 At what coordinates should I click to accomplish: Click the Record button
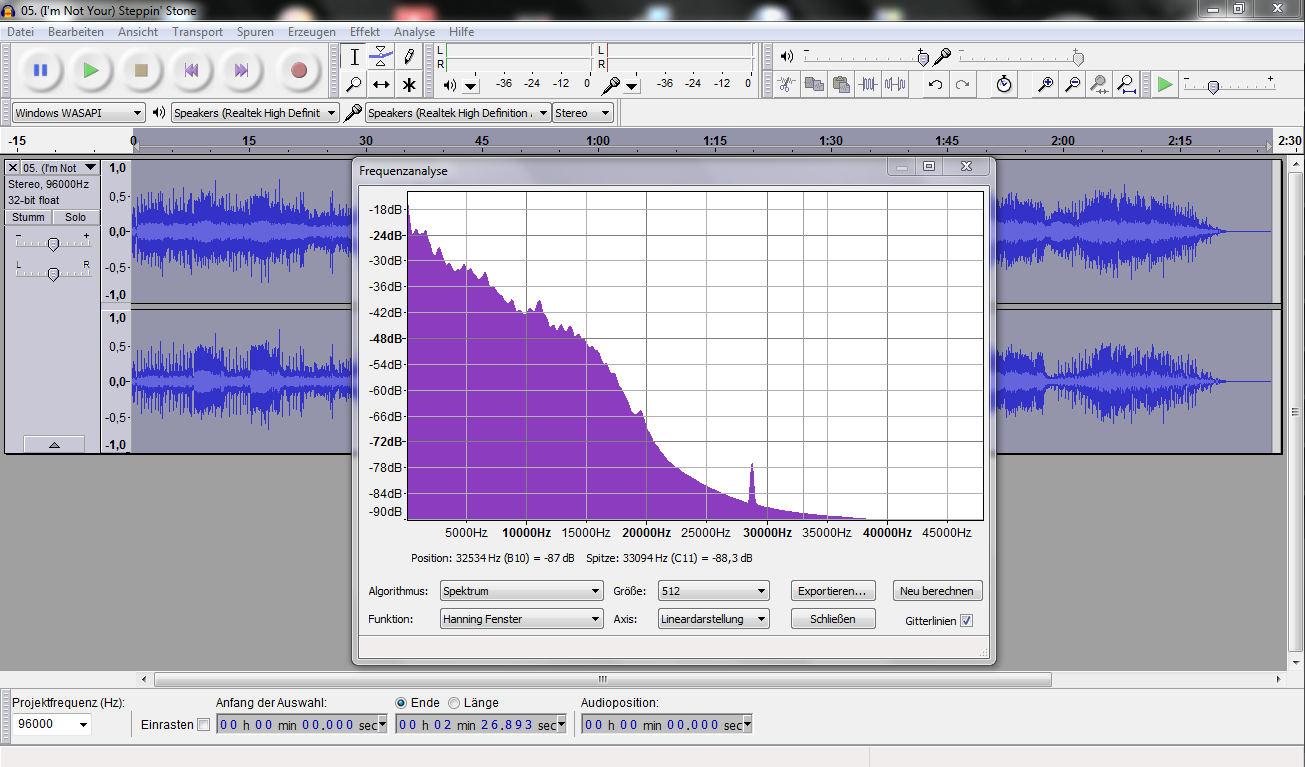click(298, 70)
